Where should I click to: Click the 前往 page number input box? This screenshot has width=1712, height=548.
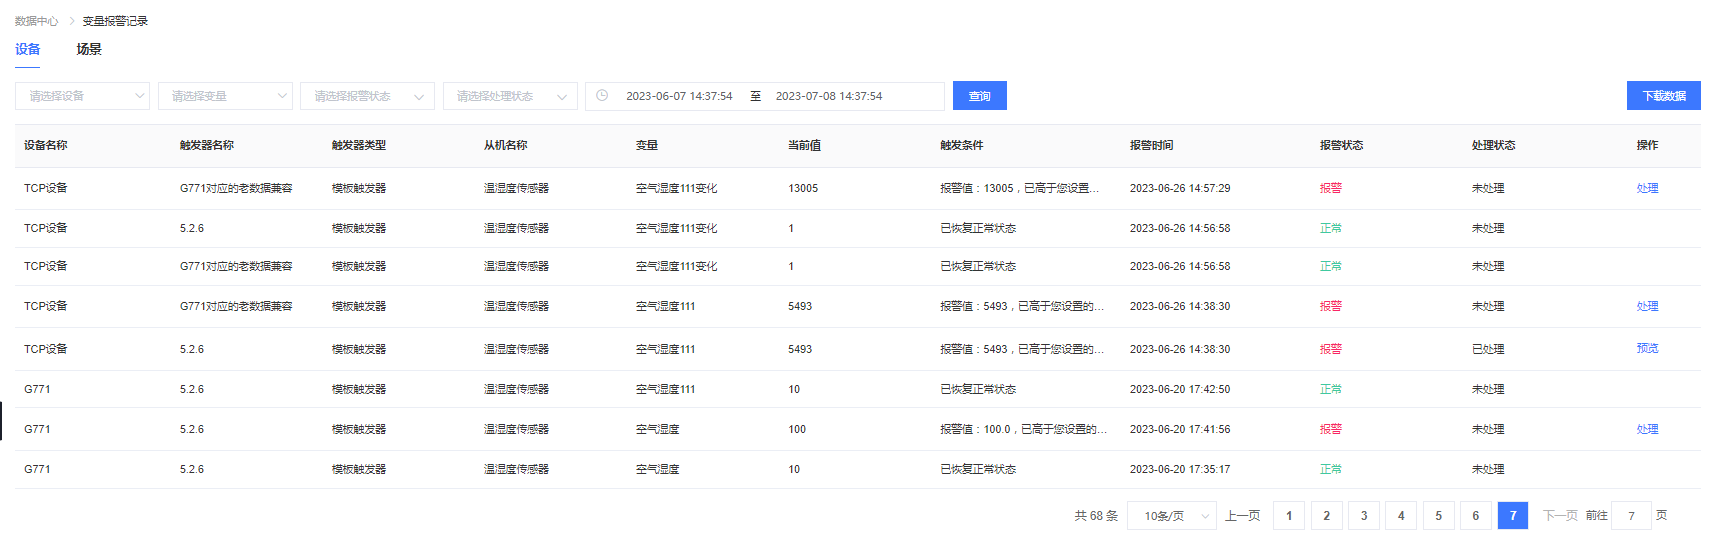(1631, 516)
